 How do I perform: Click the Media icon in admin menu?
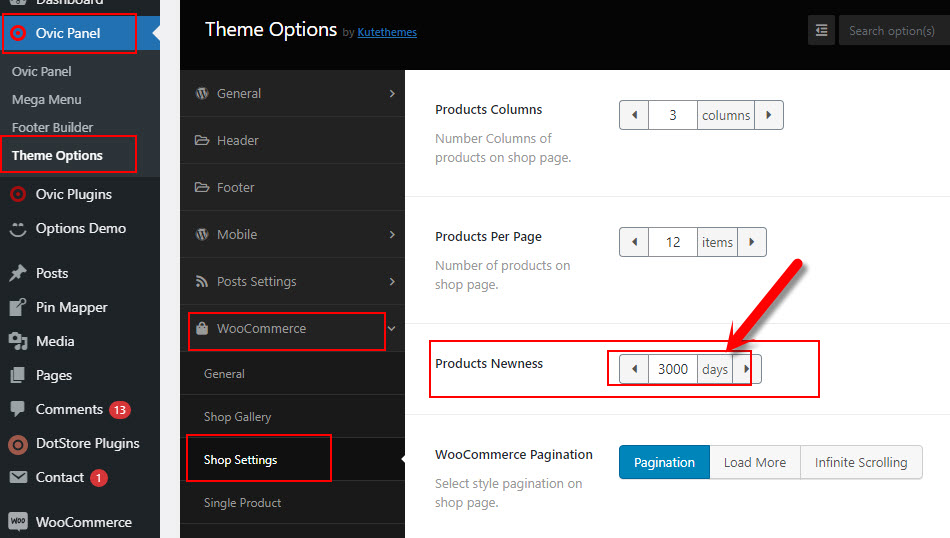(x=18, y=341)
